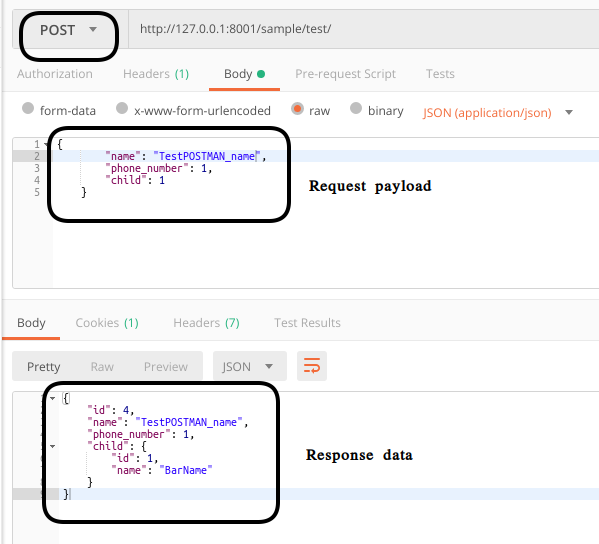Click the closing brace on the last response line
This screenshot has height=544, width=599.
point(66,494)
